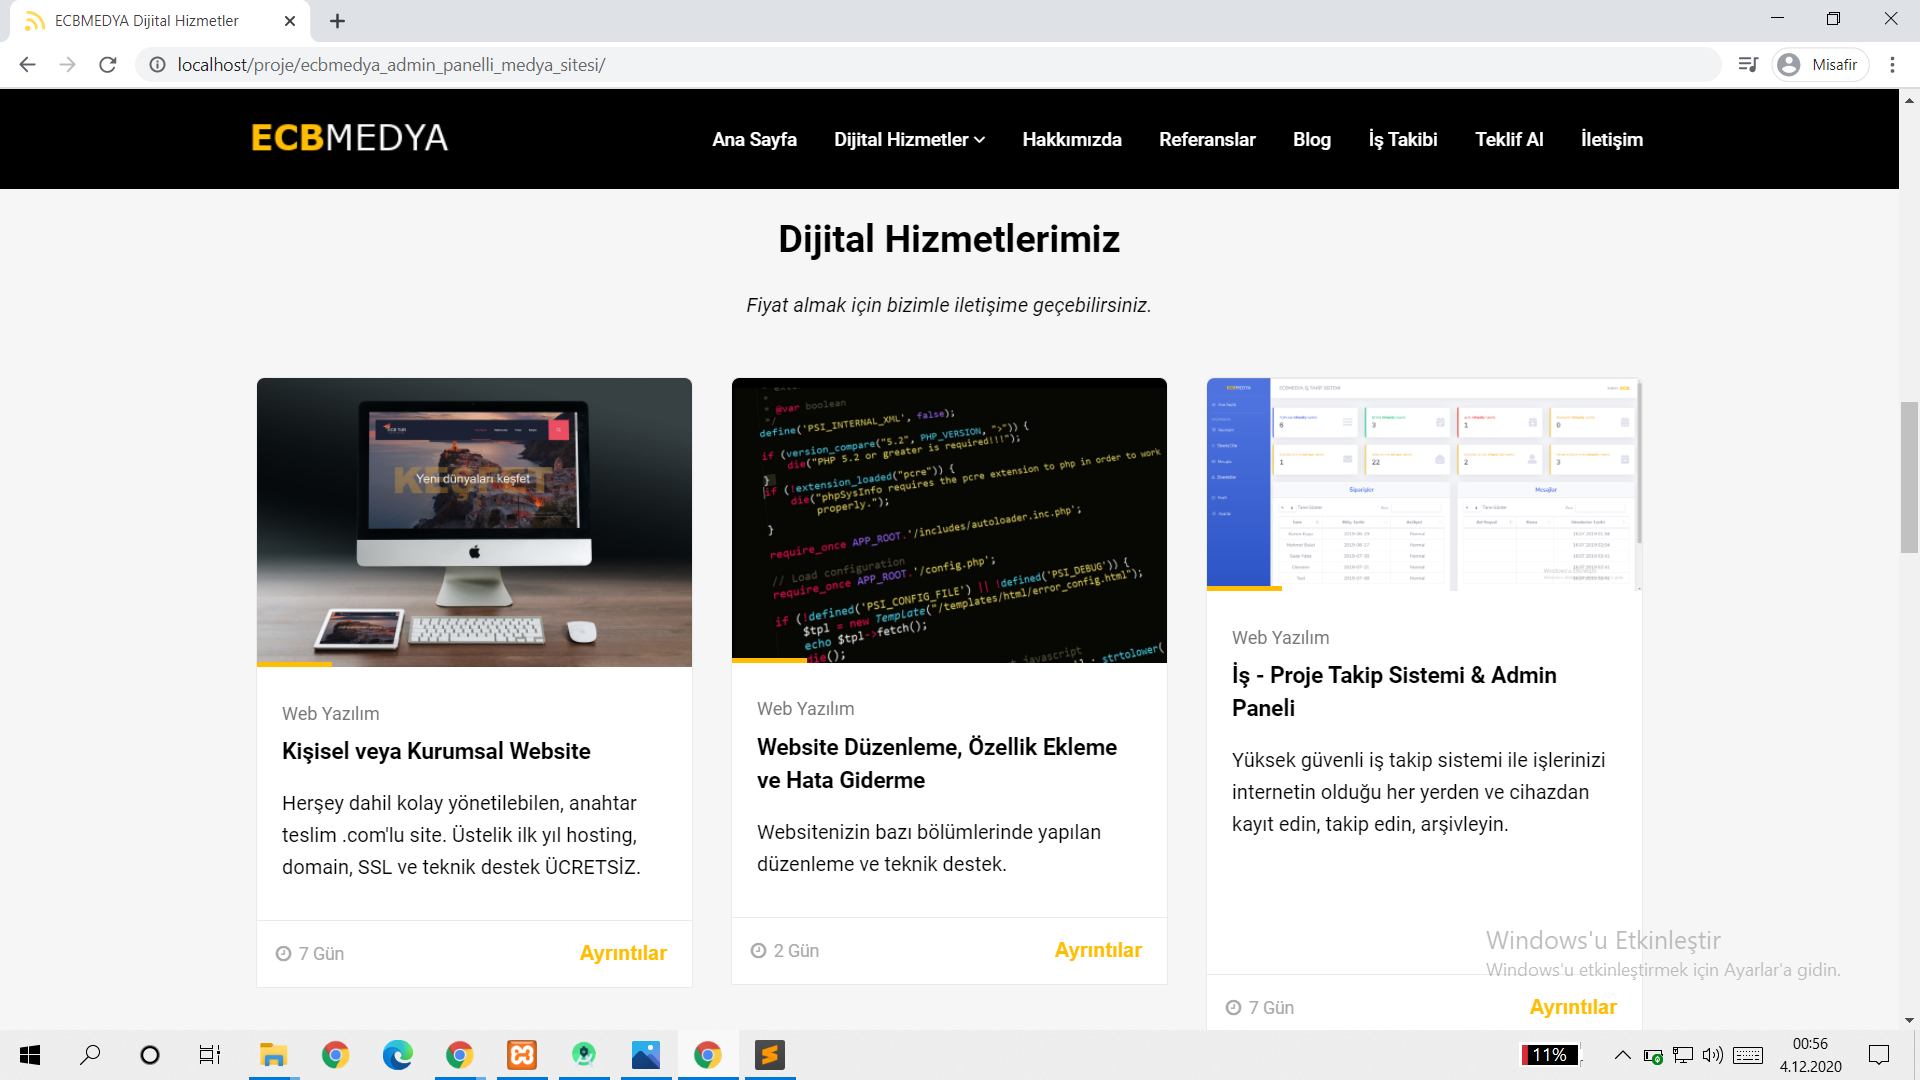Click the media control icon in the toolbar
This screenshot has height=1080, width=1920.
click(x=1747, y=65)
